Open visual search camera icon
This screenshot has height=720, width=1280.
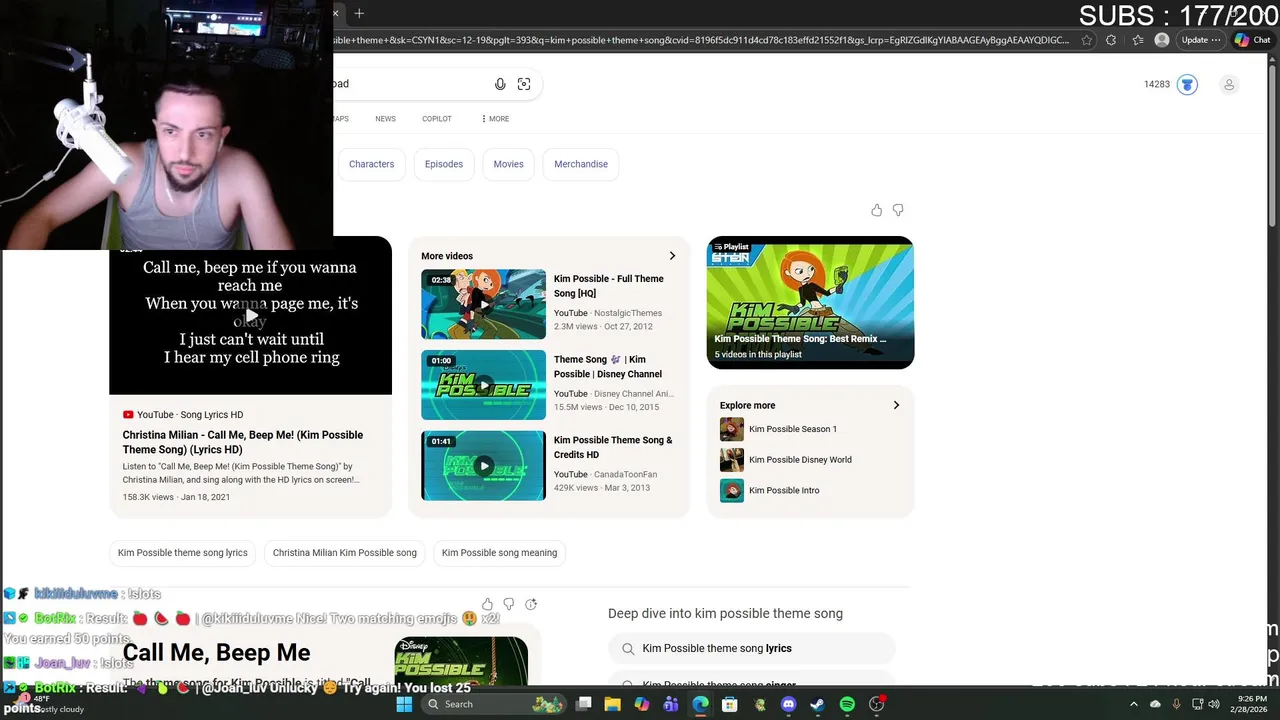524,84
